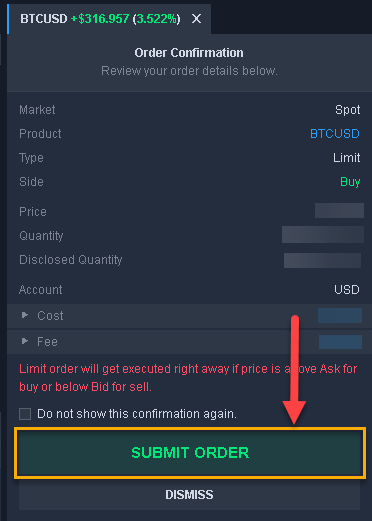This screenshot has height=521, width=372.
Task: Click the blurred Price value
Action: coord(339,211)
